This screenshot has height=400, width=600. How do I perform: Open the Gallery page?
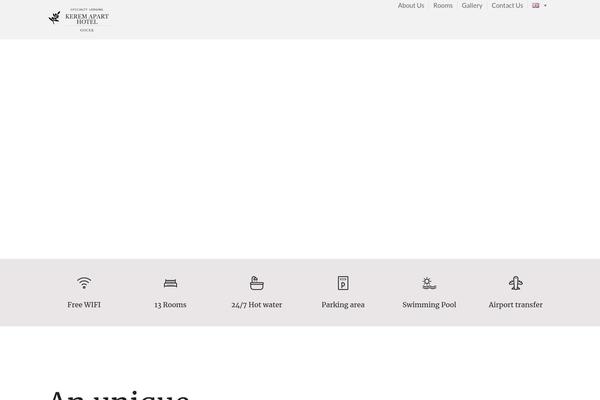coord(472,5)
